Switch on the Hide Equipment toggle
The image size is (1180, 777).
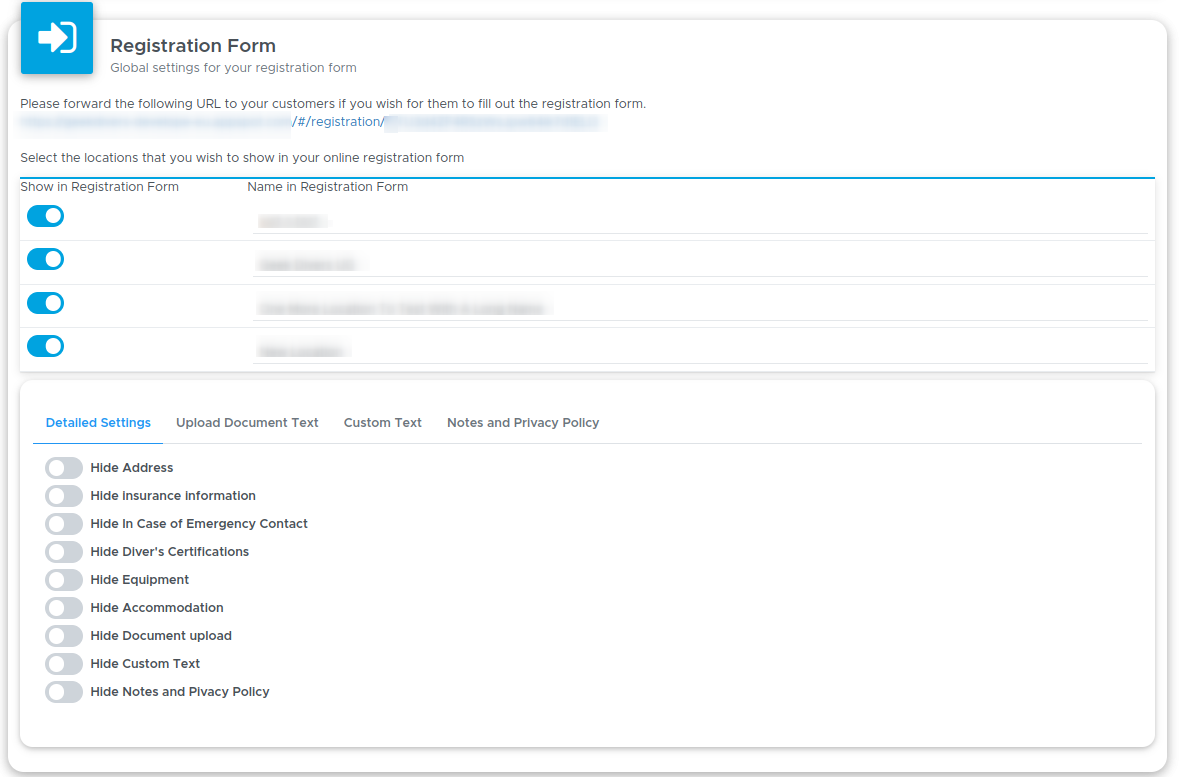click(x=63, y=580)
